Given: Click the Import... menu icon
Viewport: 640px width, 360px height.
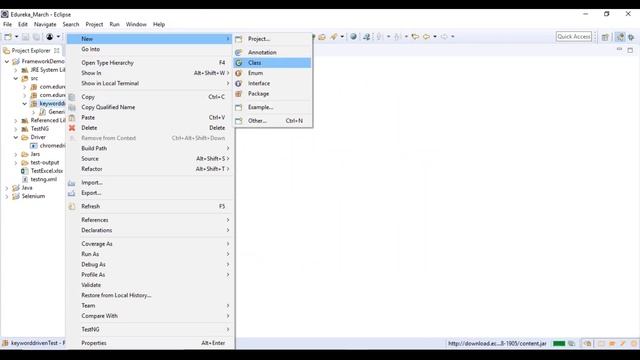Looking at the screenshot, I should click(x=72, y=183).
